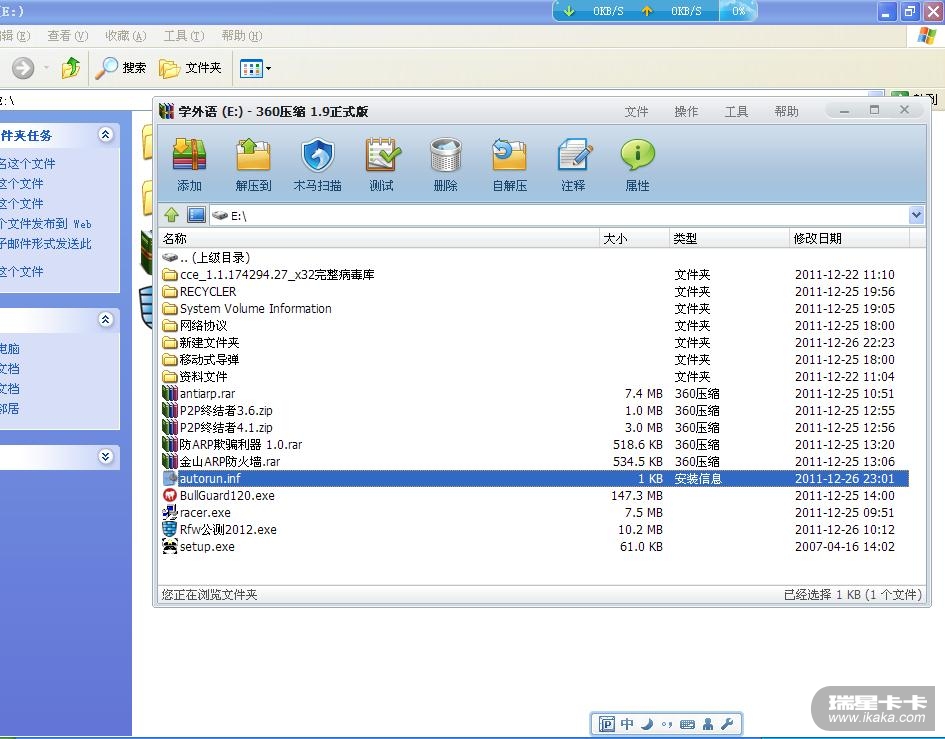Click the wrench icon on IME bar

coord(727,724)
